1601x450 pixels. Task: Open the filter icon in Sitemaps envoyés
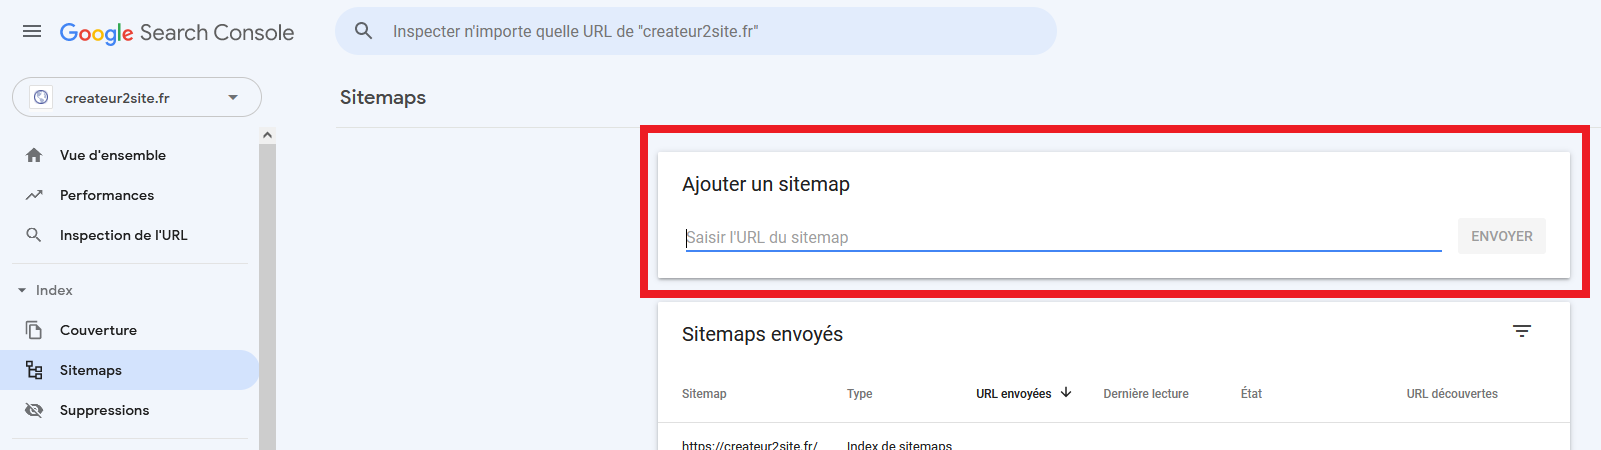(x=1521, y=331)
